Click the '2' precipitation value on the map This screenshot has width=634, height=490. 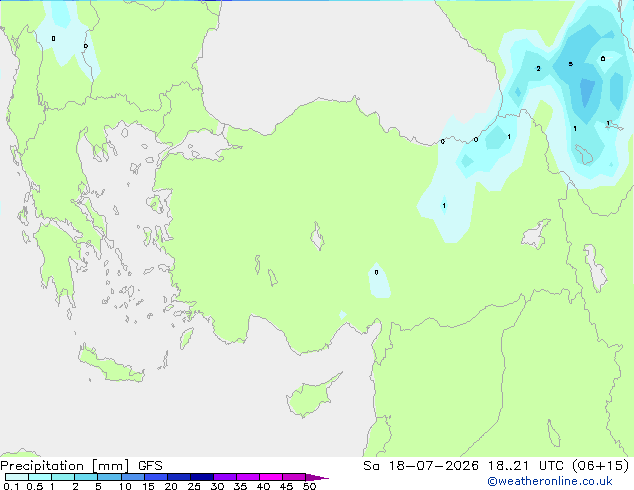click(x=538, y=68)
